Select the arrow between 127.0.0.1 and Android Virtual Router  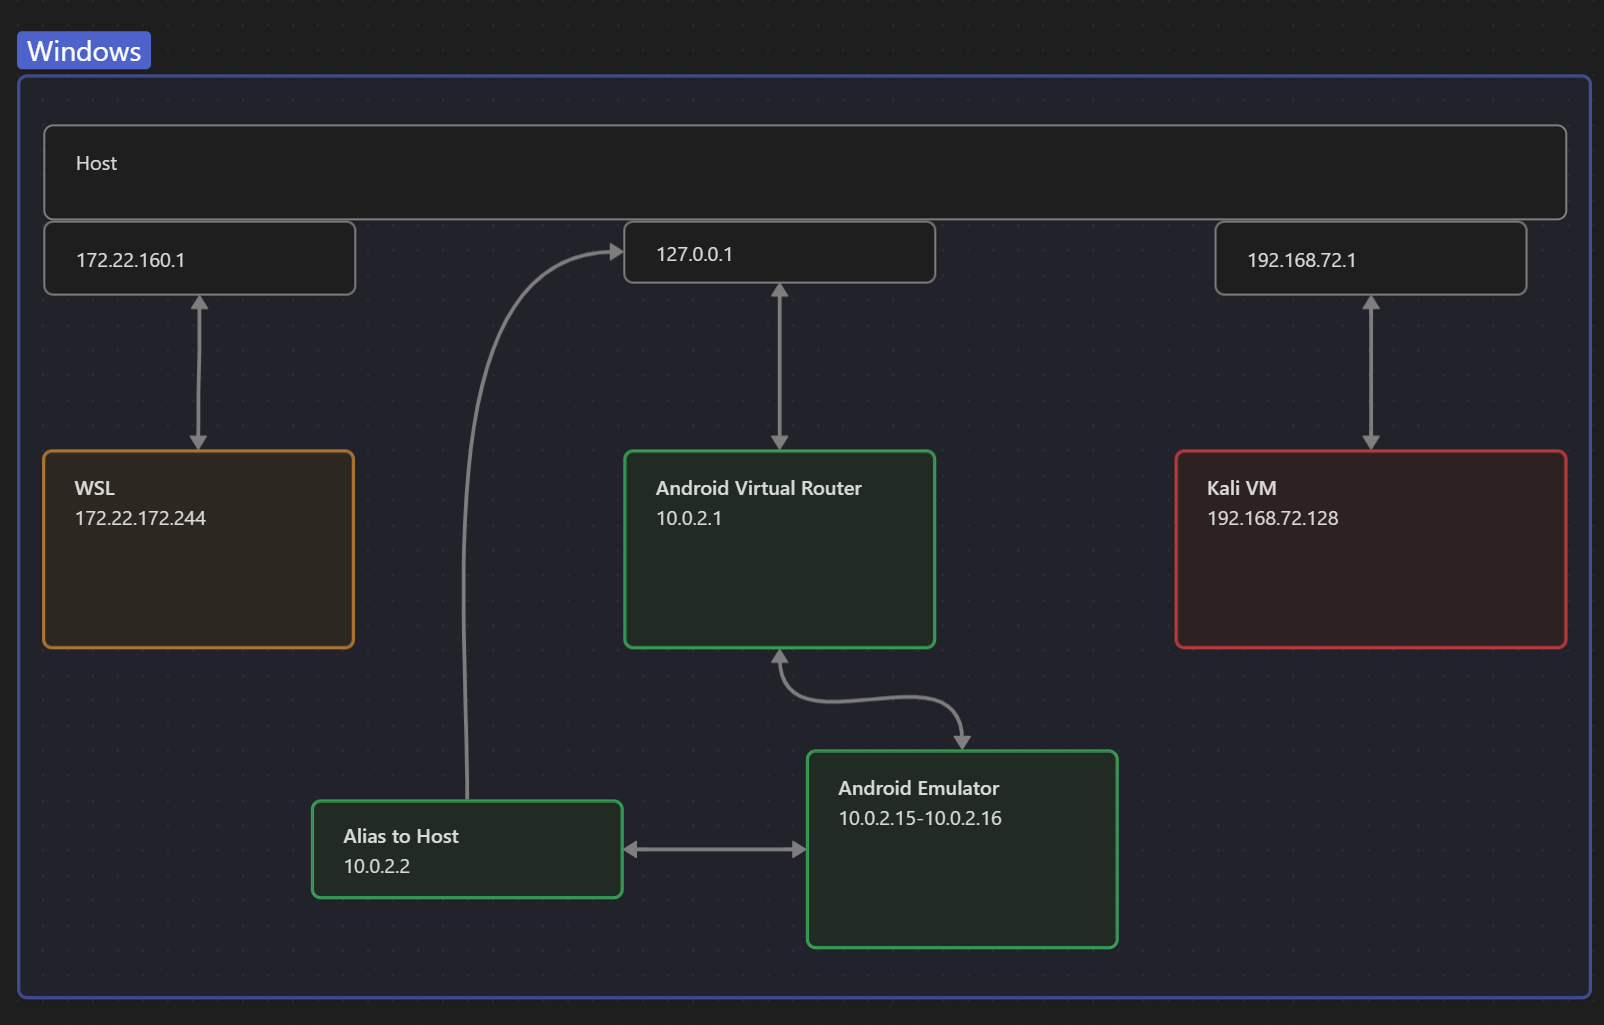click(780, 366)
